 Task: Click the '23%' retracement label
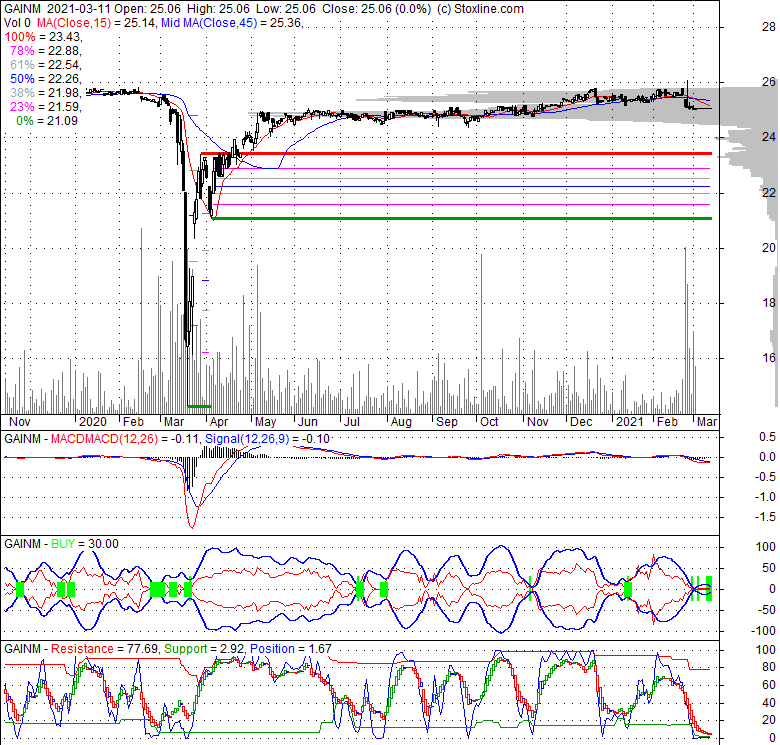click(22, 106)
